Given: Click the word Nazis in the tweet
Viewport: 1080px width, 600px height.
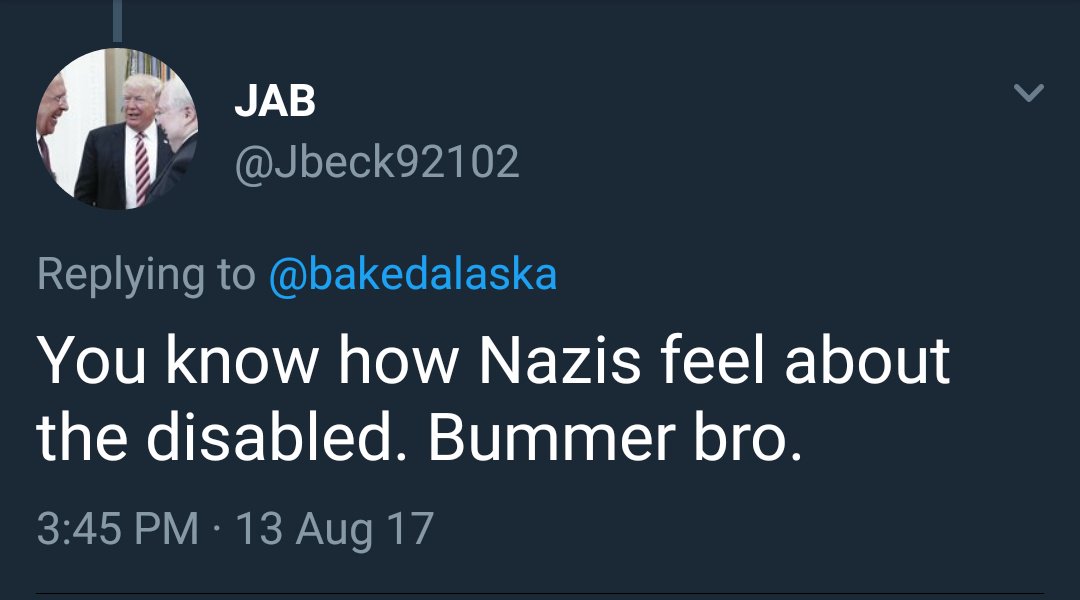Looking at the screenshot, I should point(560,365).
